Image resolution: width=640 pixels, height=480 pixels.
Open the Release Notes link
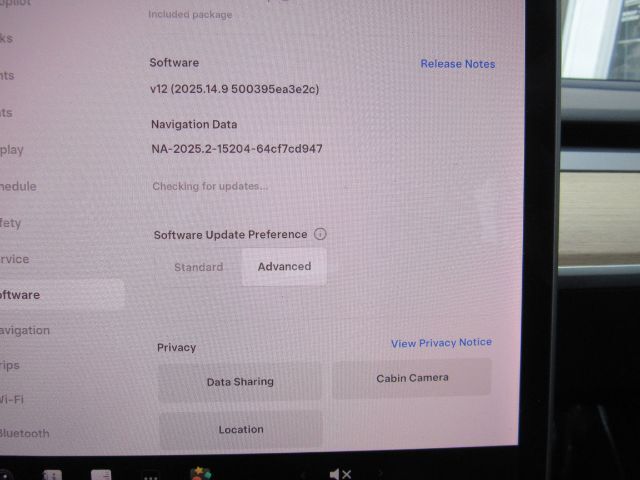click(458, 64)
